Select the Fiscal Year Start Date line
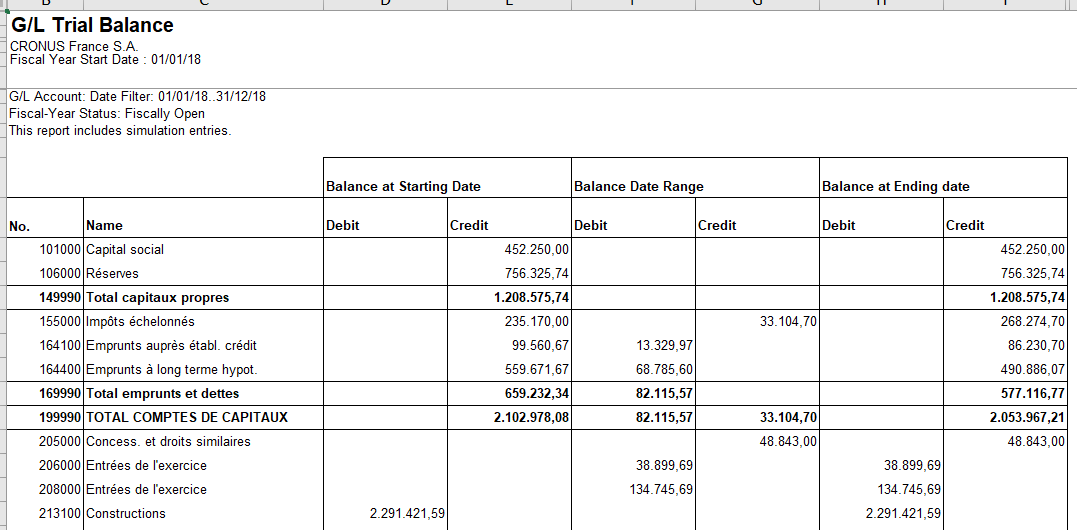 pos(105,59)
